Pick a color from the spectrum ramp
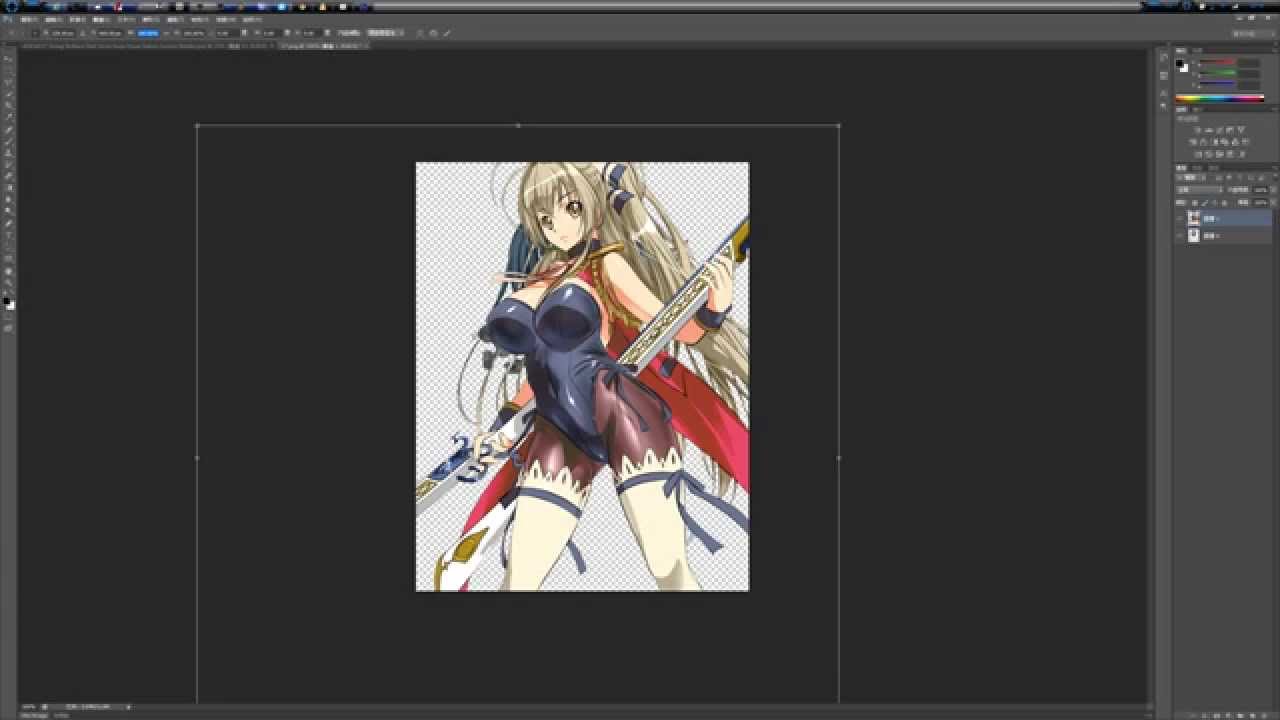Screen dimensions: 1280x720 pyautogui.click(x=1220, y=98)
